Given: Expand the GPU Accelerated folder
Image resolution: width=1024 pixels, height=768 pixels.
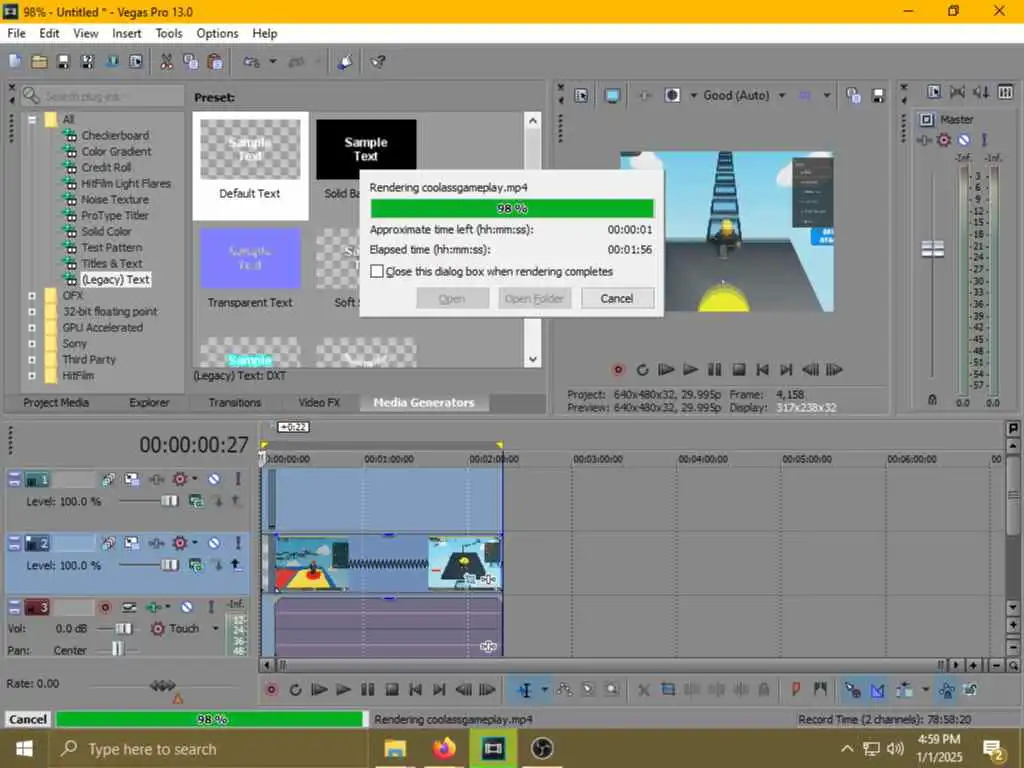Looking at the screenshot, I should coord(31,328).
